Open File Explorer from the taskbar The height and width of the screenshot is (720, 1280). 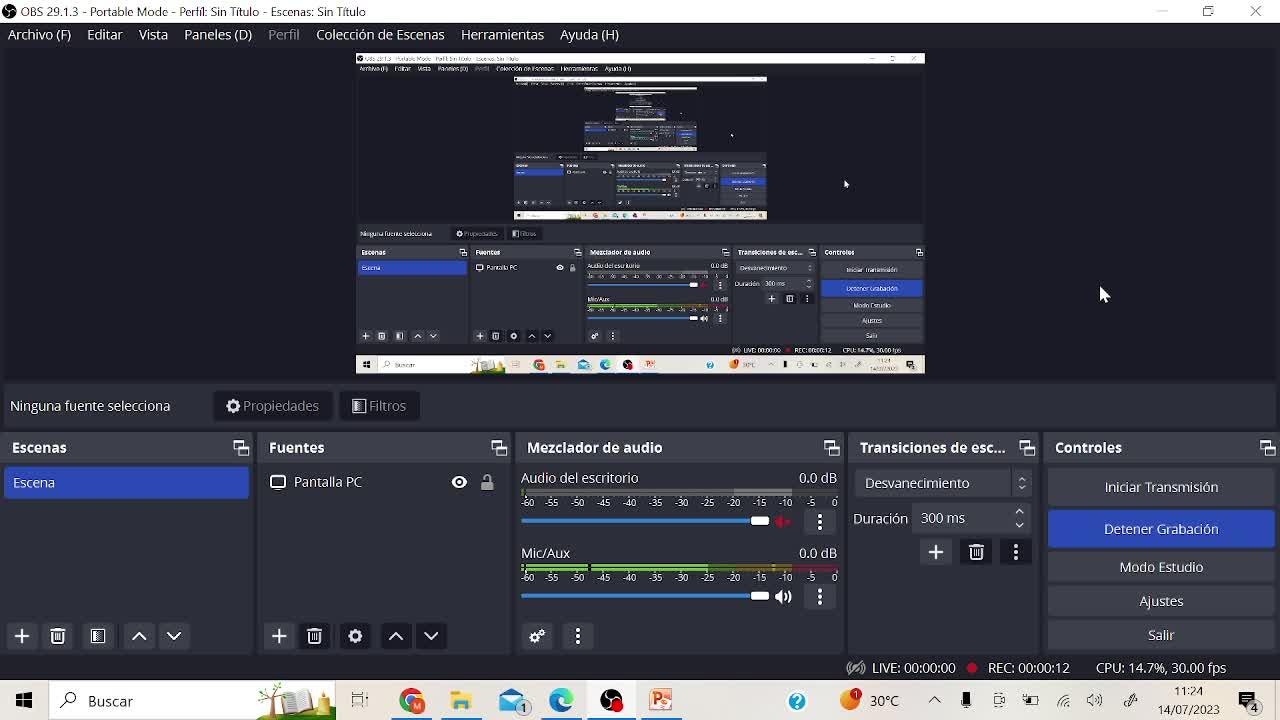coord(461,701)
